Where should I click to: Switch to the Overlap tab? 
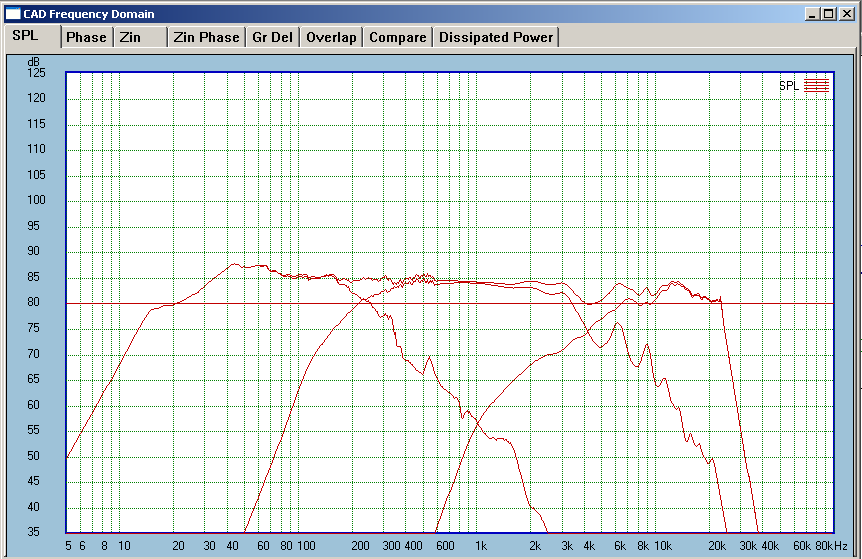coord(331,37)
